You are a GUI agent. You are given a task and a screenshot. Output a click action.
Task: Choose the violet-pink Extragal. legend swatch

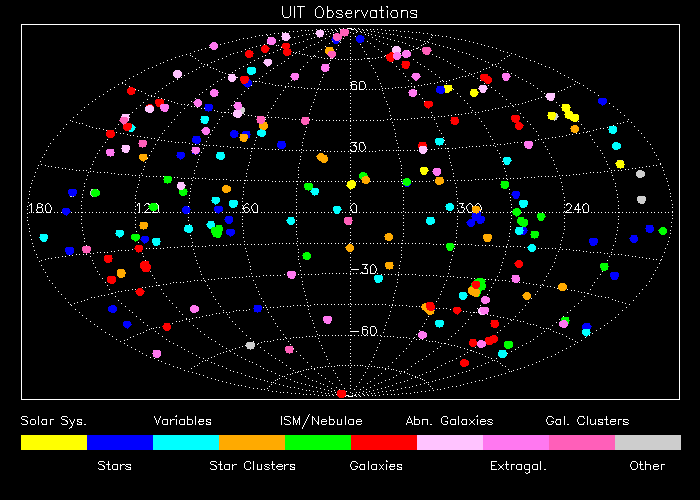pyautogui.click(x=516, y=442)
